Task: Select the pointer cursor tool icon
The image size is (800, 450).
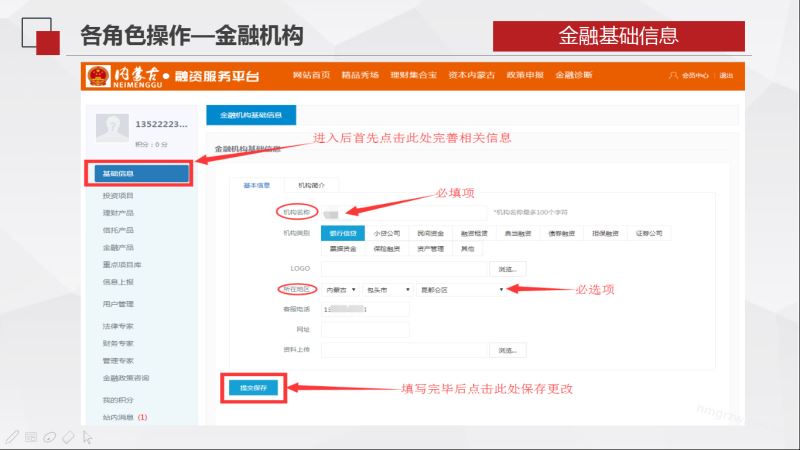Action: [x=88, y=437]
